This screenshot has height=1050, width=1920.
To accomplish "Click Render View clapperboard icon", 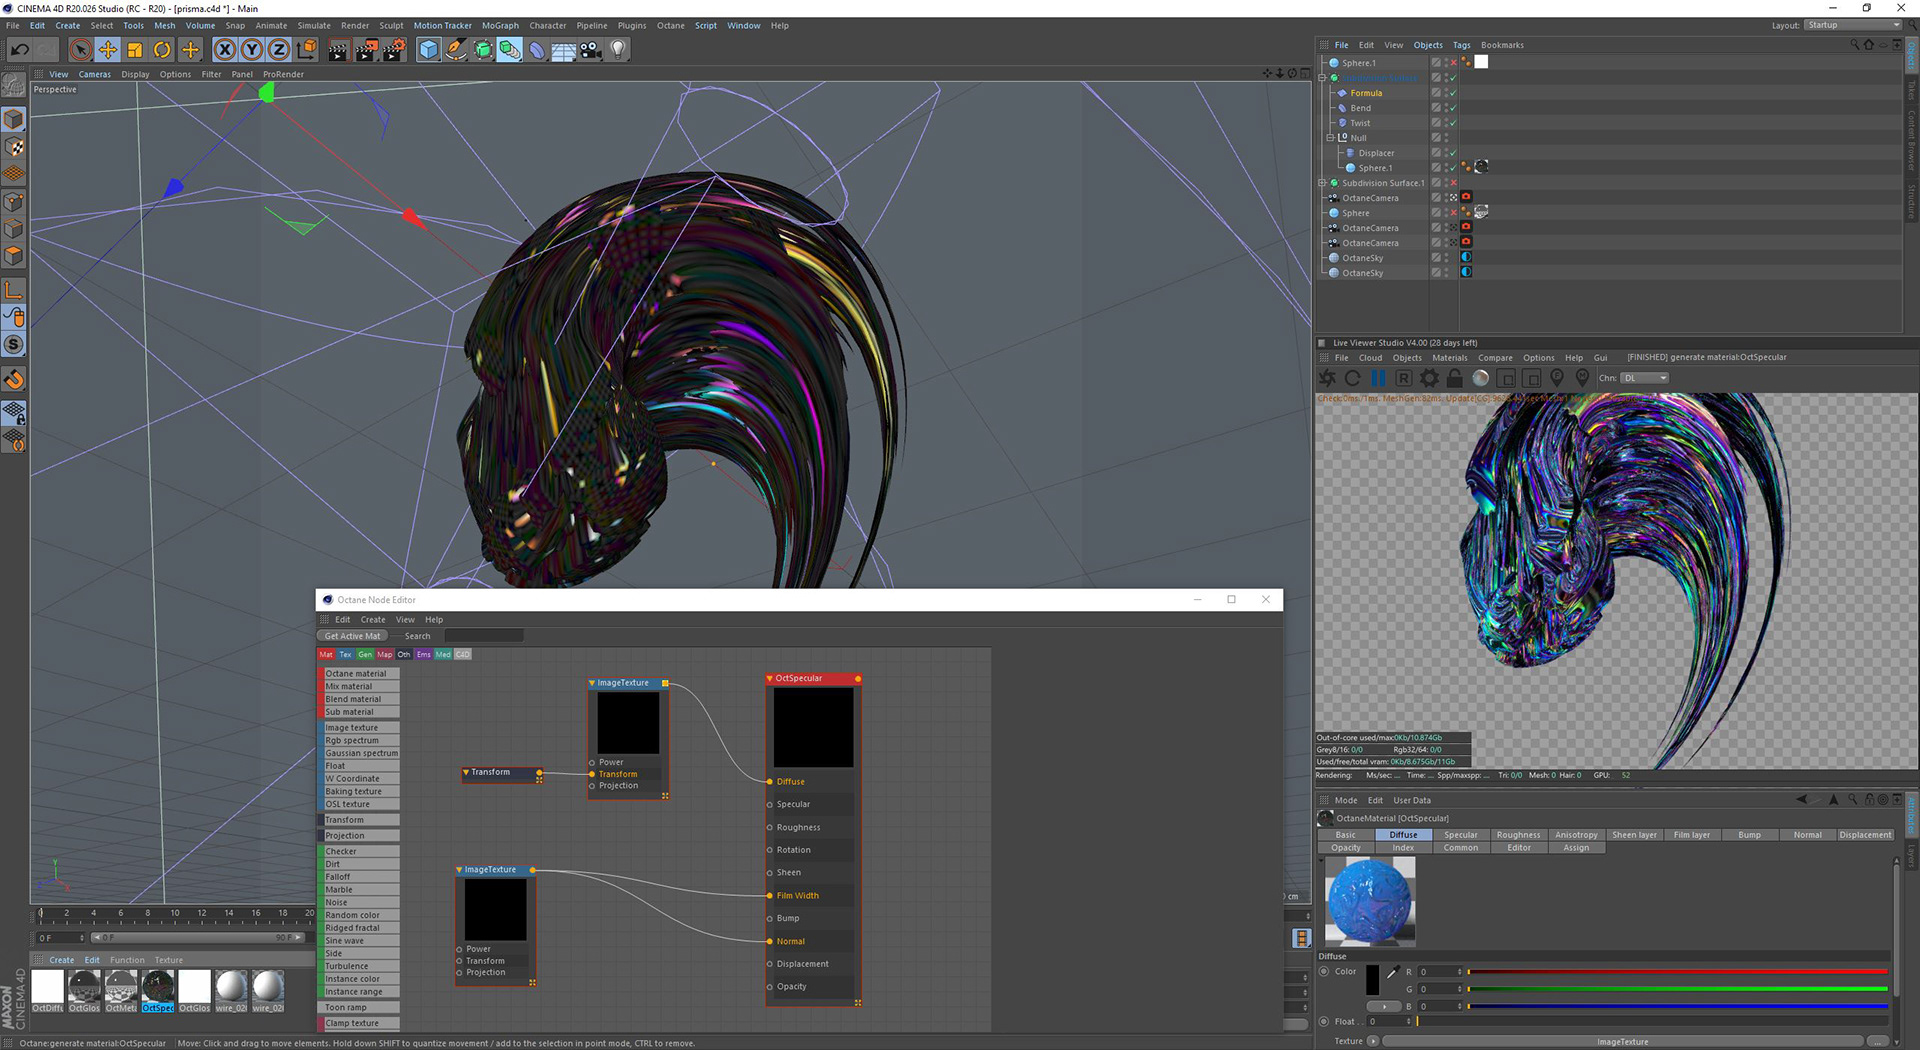I will (x=339, y=49).
